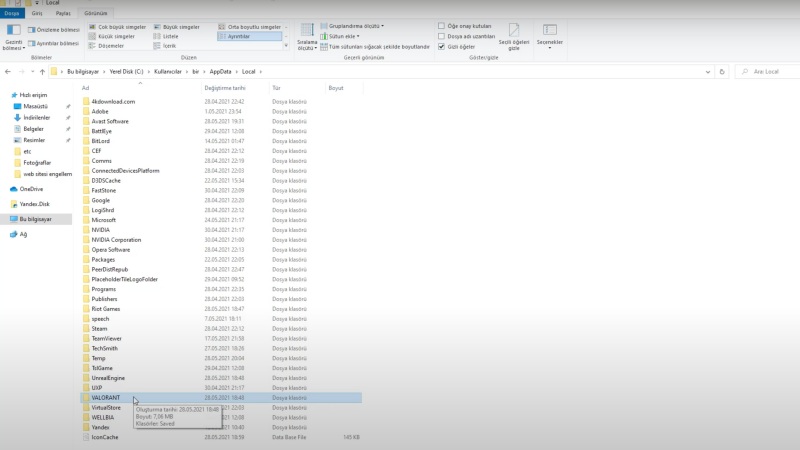Open Sıralama ölçütü sort options

(x=307, y=37)
